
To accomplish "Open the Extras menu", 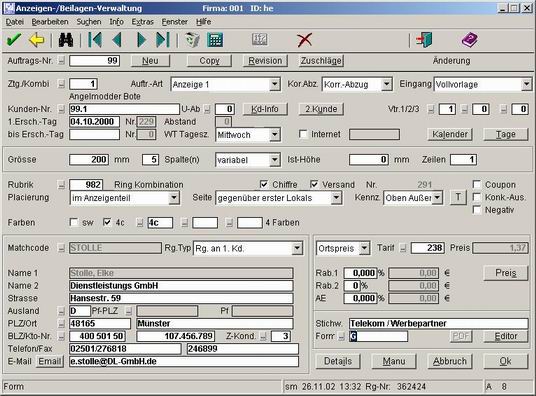I will (x=143, y=22).
